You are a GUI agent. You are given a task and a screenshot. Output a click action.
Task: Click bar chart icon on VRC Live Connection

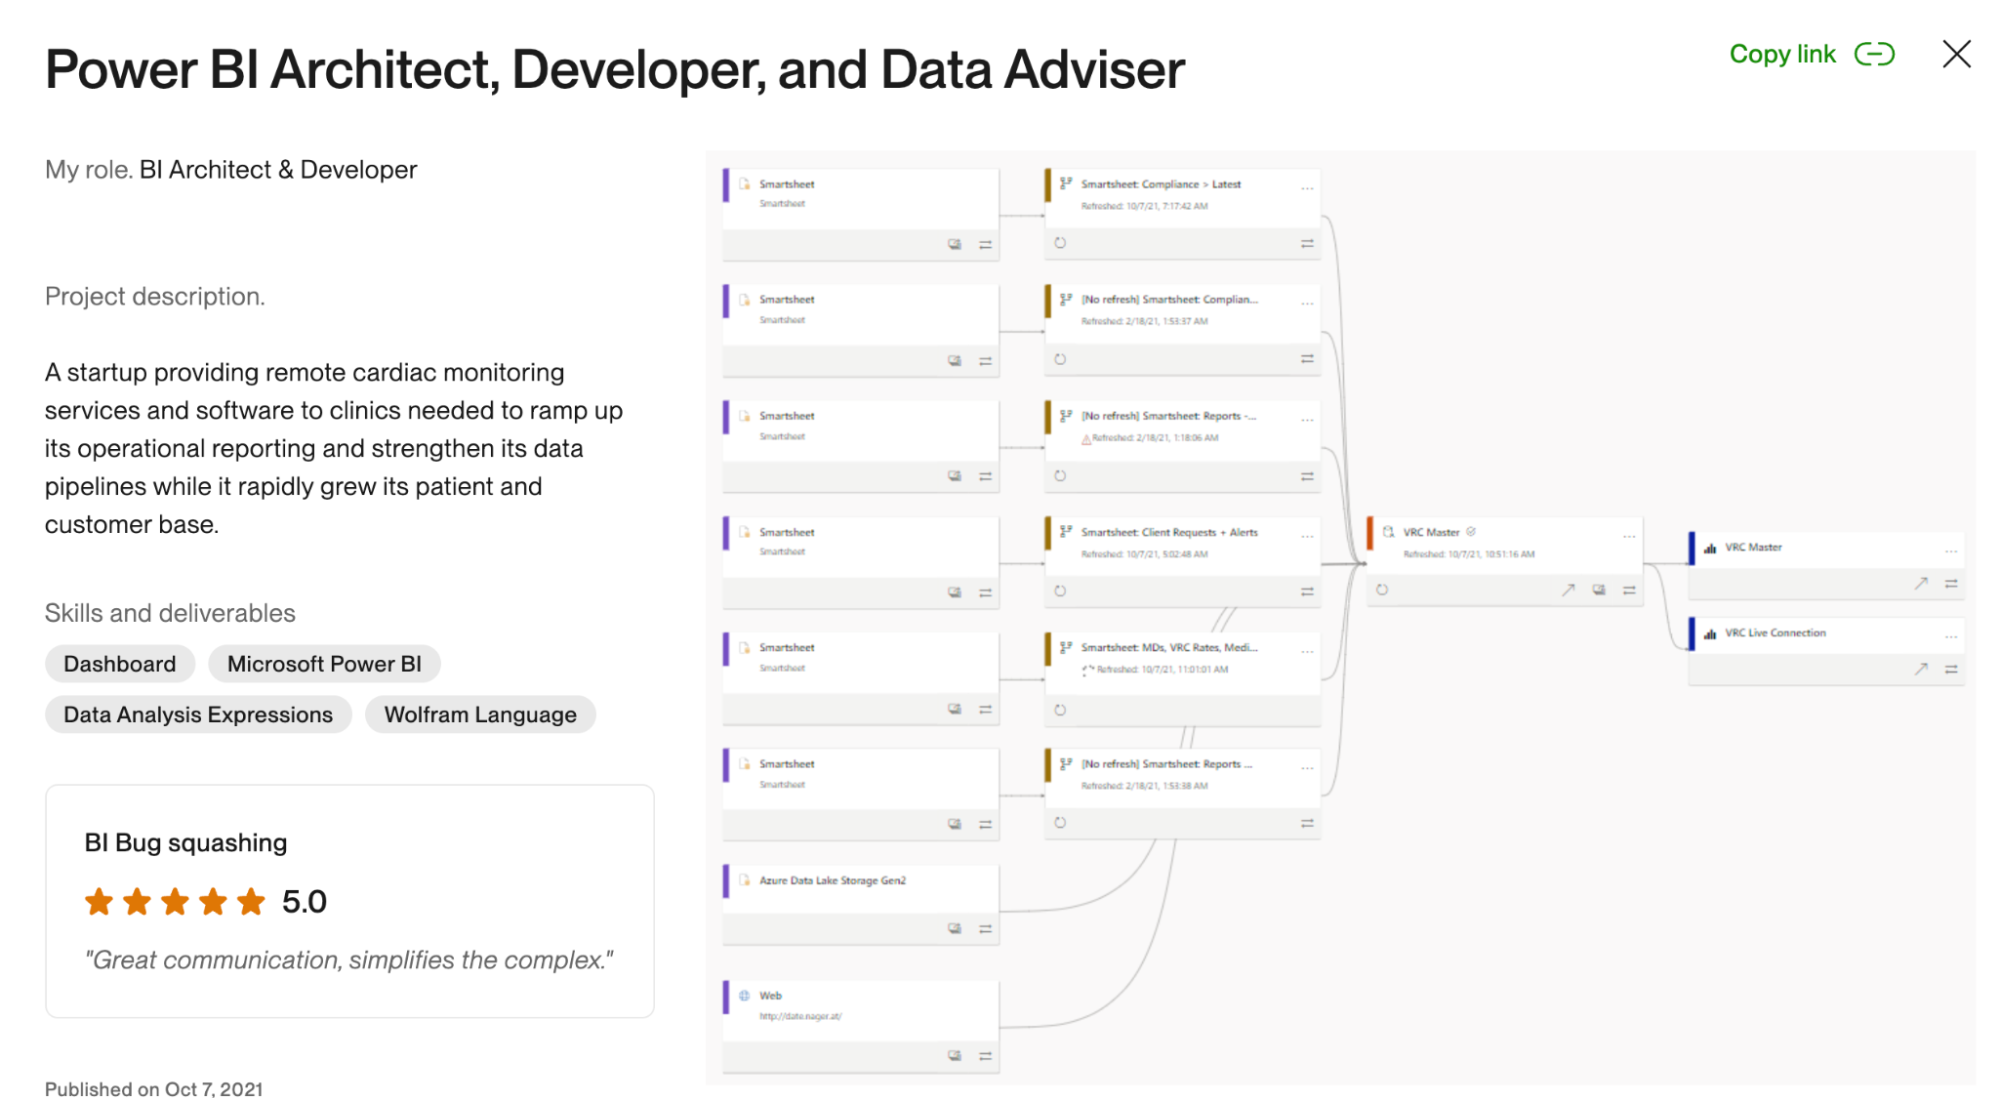pos(1710,634)
